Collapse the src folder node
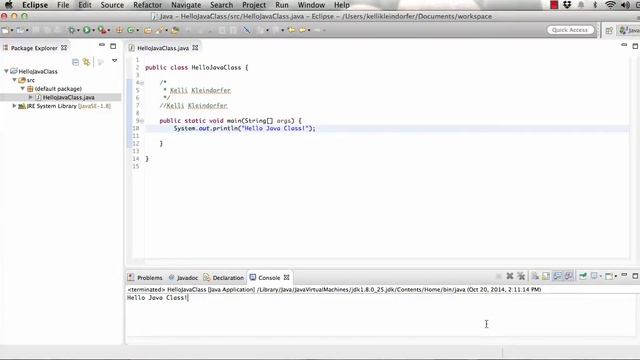 tap(14, 80)
